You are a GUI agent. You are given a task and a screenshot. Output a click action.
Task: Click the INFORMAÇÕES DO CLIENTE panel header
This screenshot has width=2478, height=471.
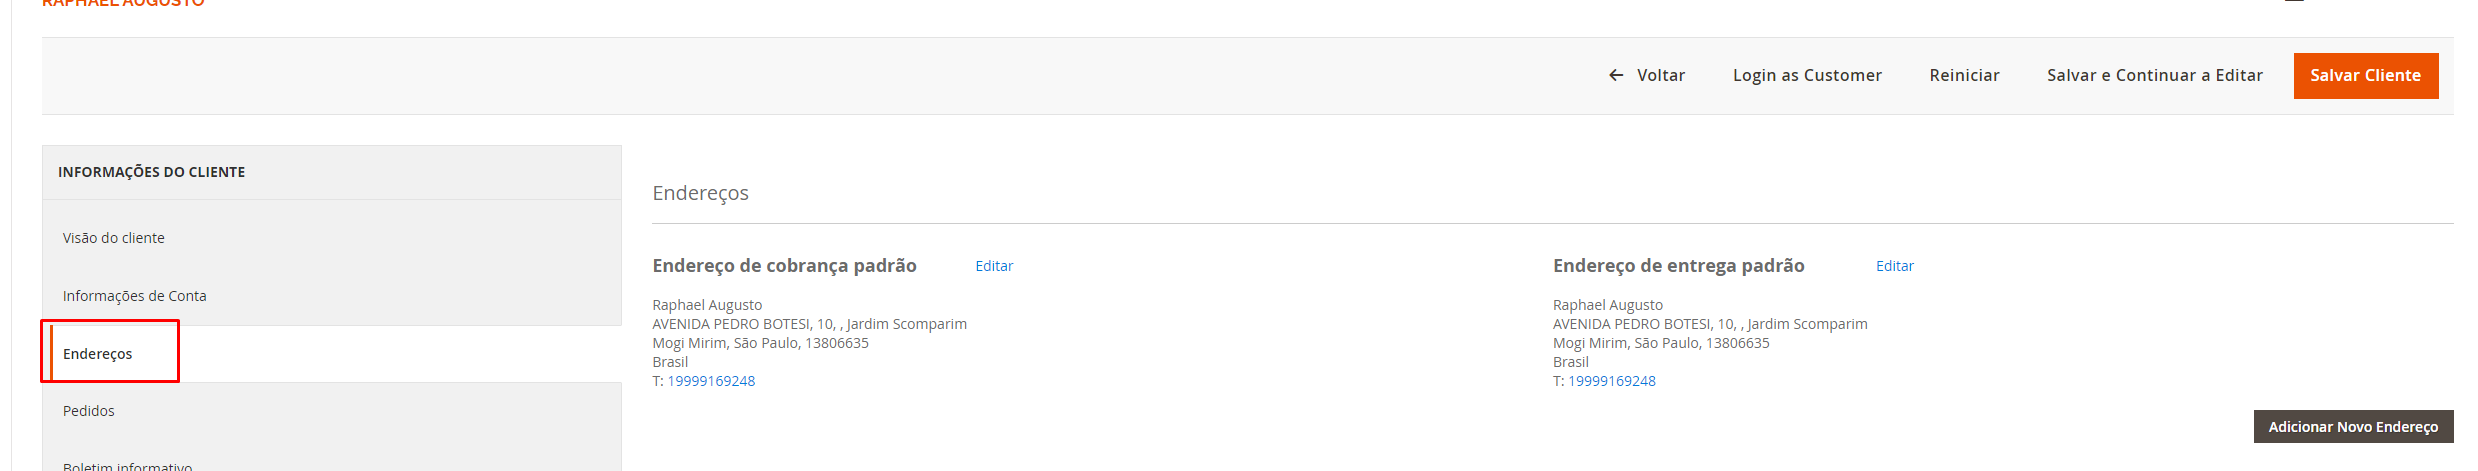[x=152, y=172]
